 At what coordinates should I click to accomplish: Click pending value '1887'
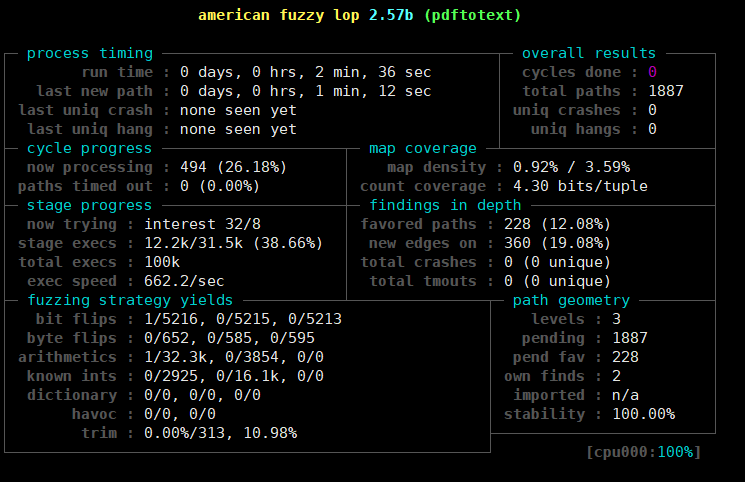[630, 338]
